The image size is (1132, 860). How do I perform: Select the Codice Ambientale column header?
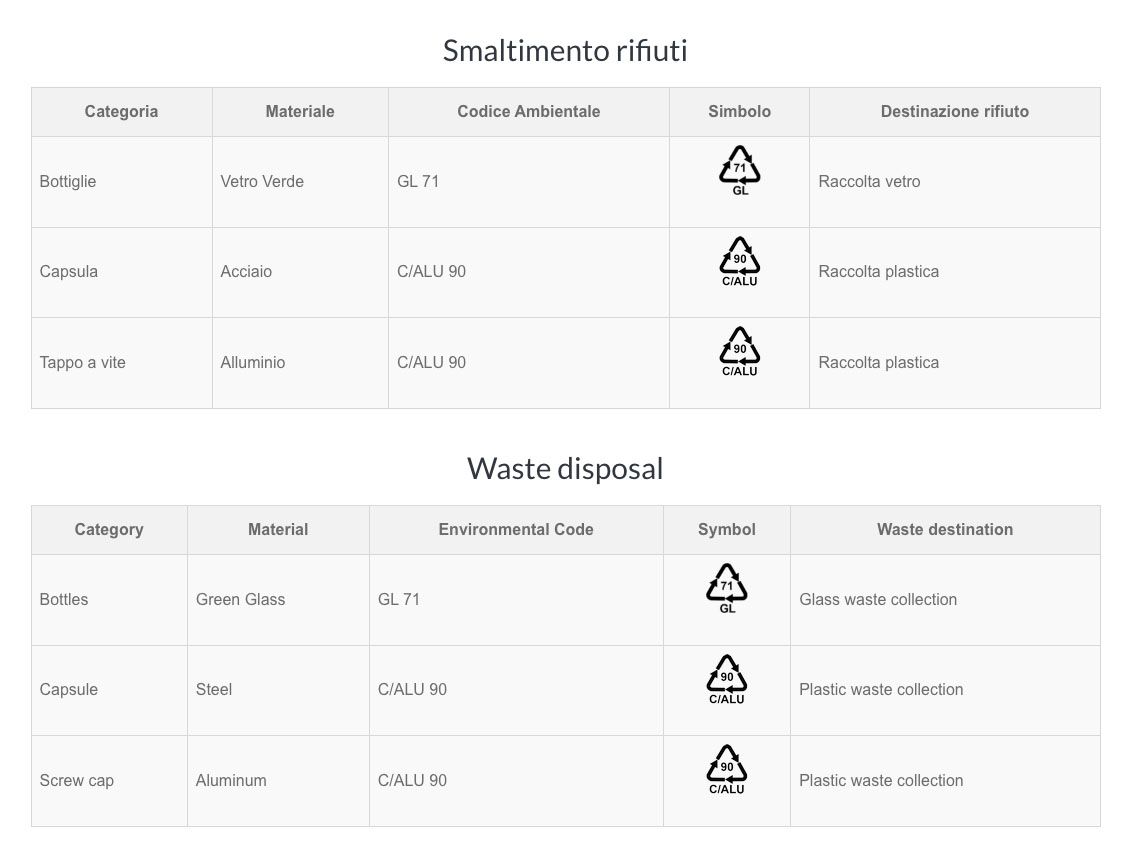pos(528,112)
